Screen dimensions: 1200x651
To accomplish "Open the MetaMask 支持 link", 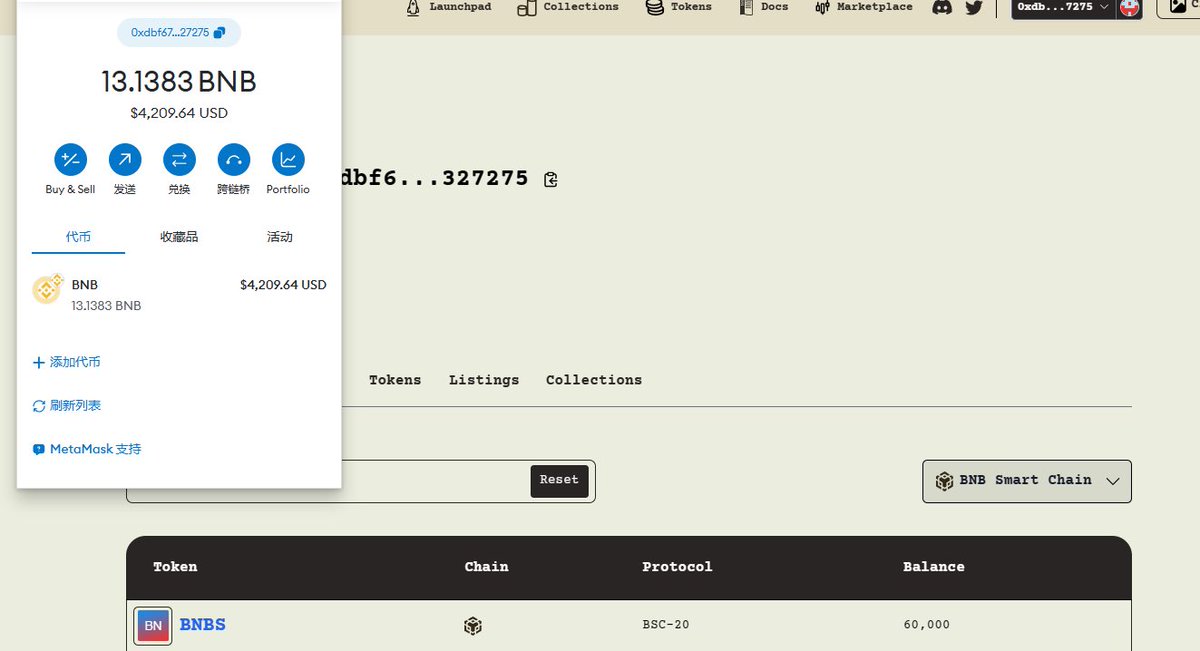I will point(87,450).
